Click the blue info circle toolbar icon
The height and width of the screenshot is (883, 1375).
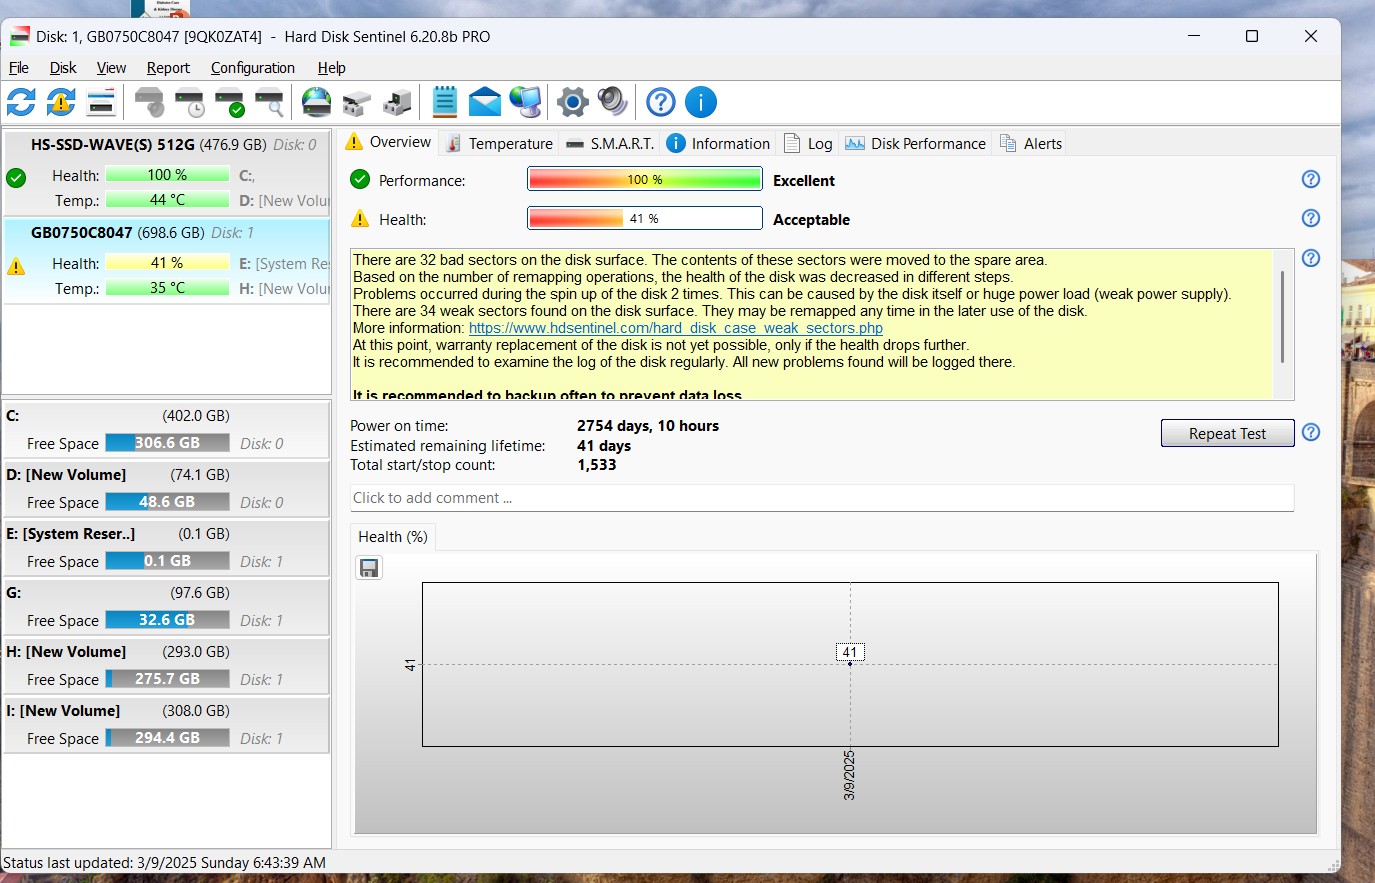pos(701,102)
